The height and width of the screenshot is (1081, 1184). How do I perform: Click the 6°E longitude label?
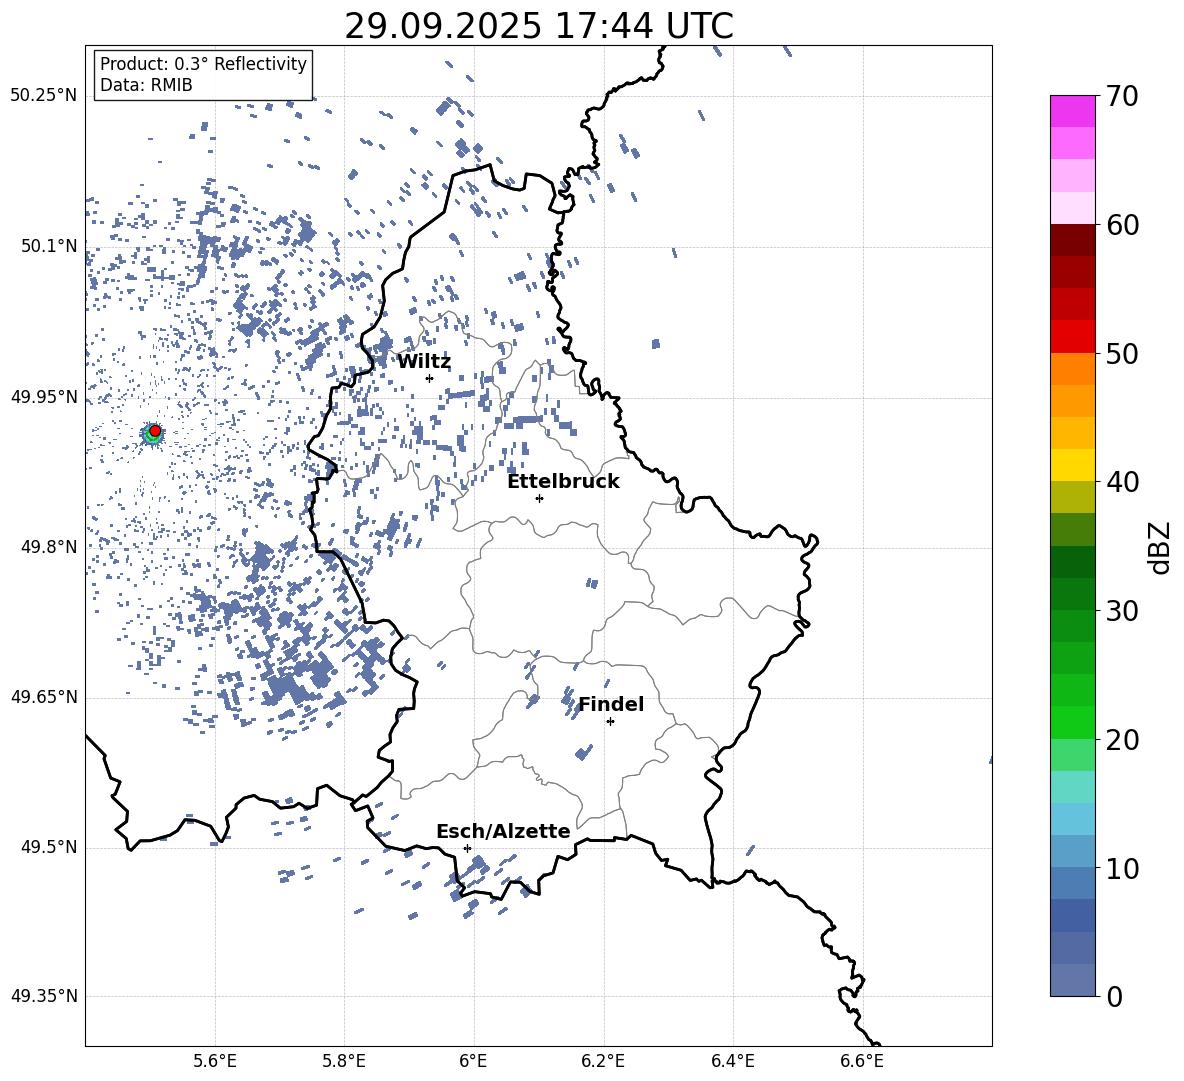(x=473, y=1061)
